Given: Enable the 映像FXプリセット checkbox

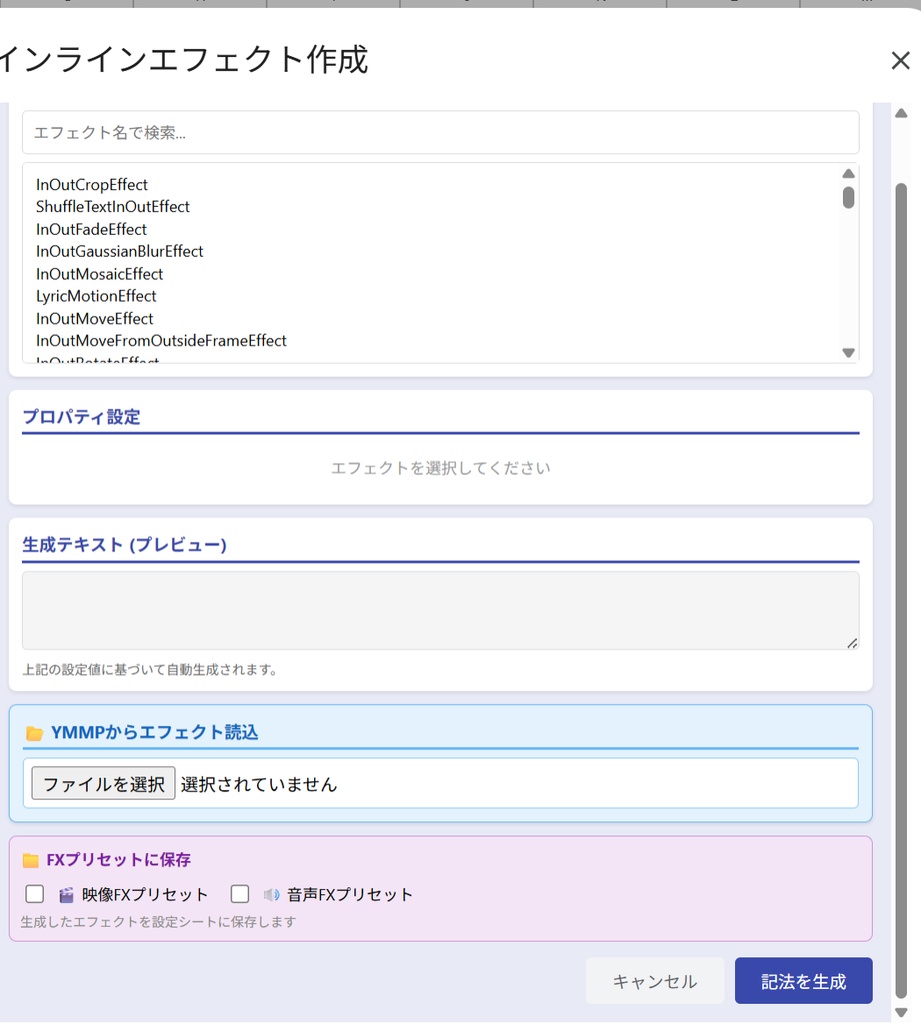Looking at the screenshot, I should (34, 894).
